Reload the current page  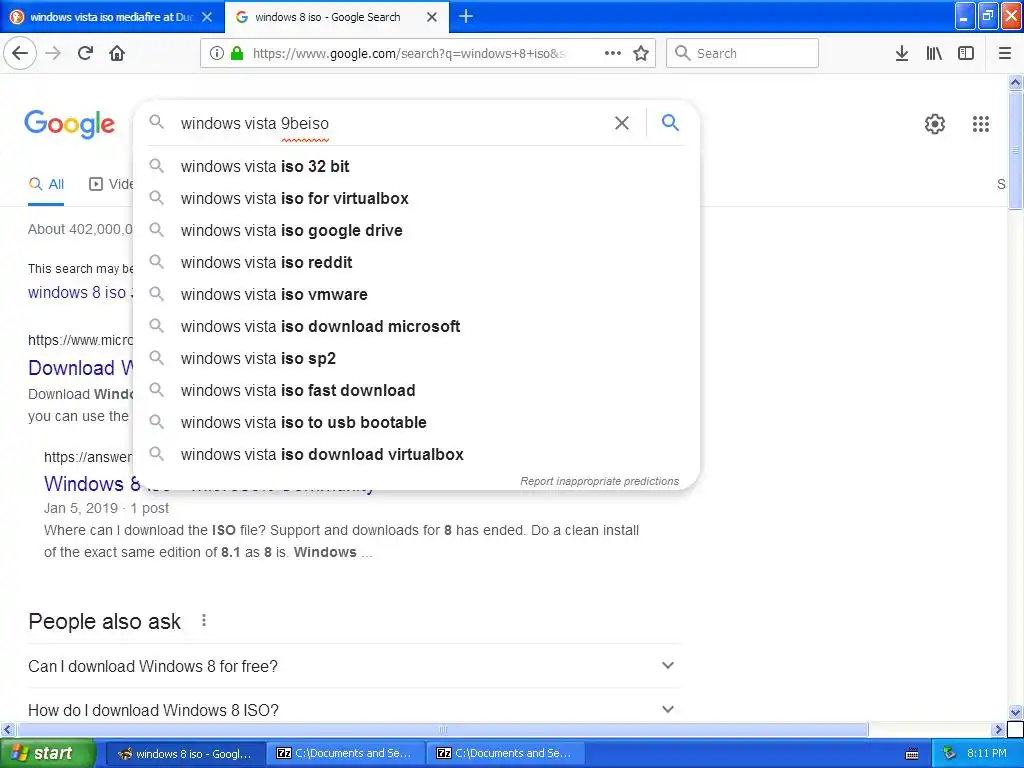pyautogui.click(x=85, y=53)
